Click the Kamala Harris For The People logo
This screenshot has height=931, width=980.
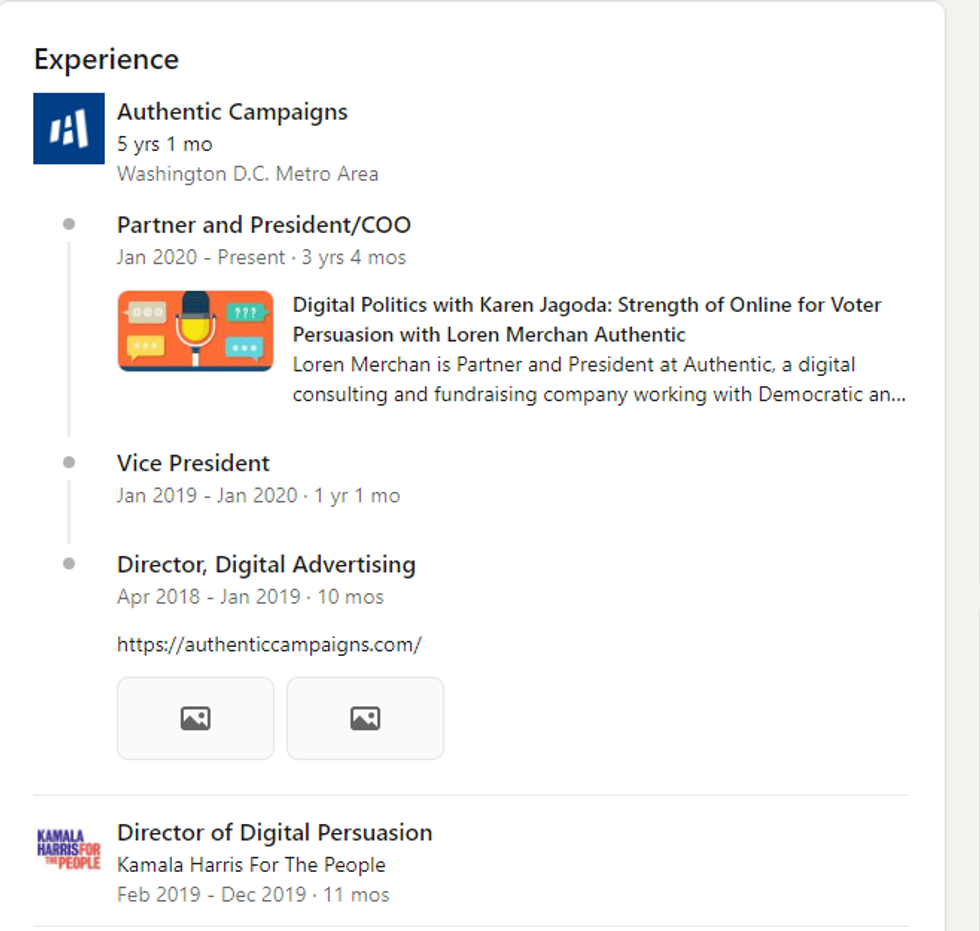69,849
